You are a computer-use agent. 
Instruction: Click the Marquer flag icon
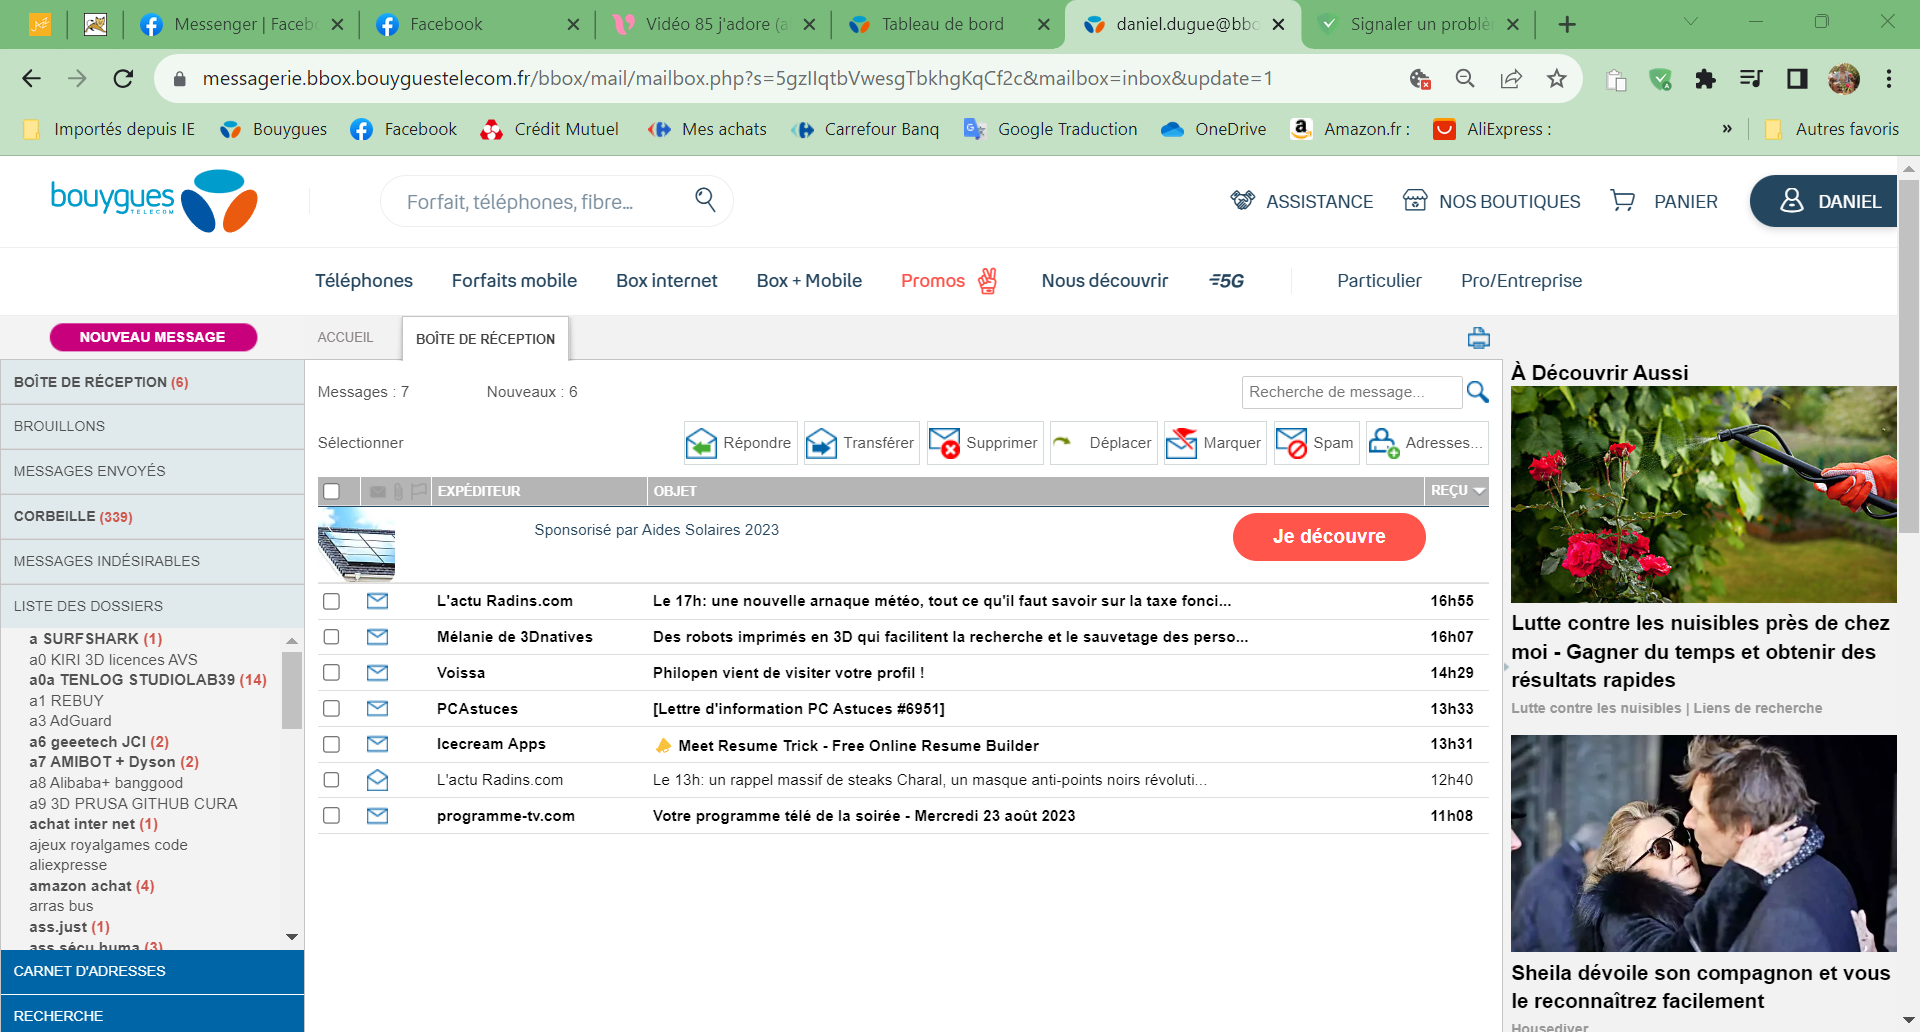(1183, 442)
